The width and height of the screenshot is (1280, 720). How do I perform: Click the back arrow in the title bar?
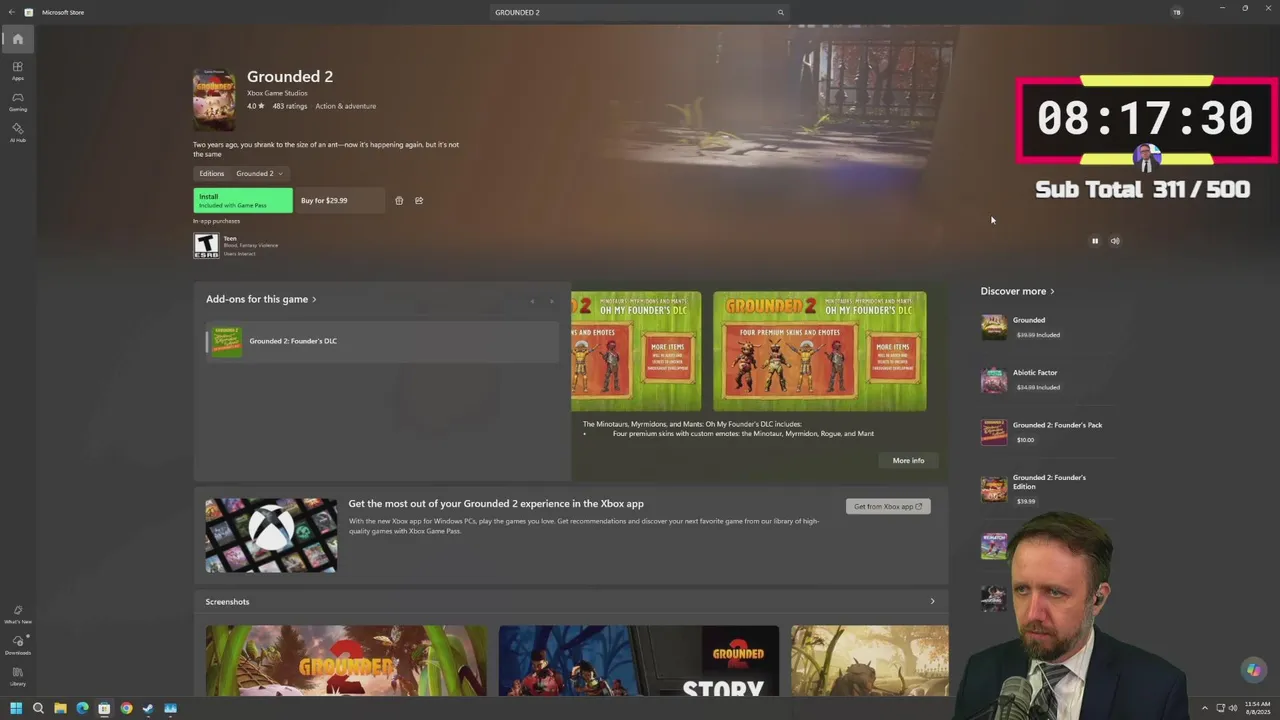(11, 12)
